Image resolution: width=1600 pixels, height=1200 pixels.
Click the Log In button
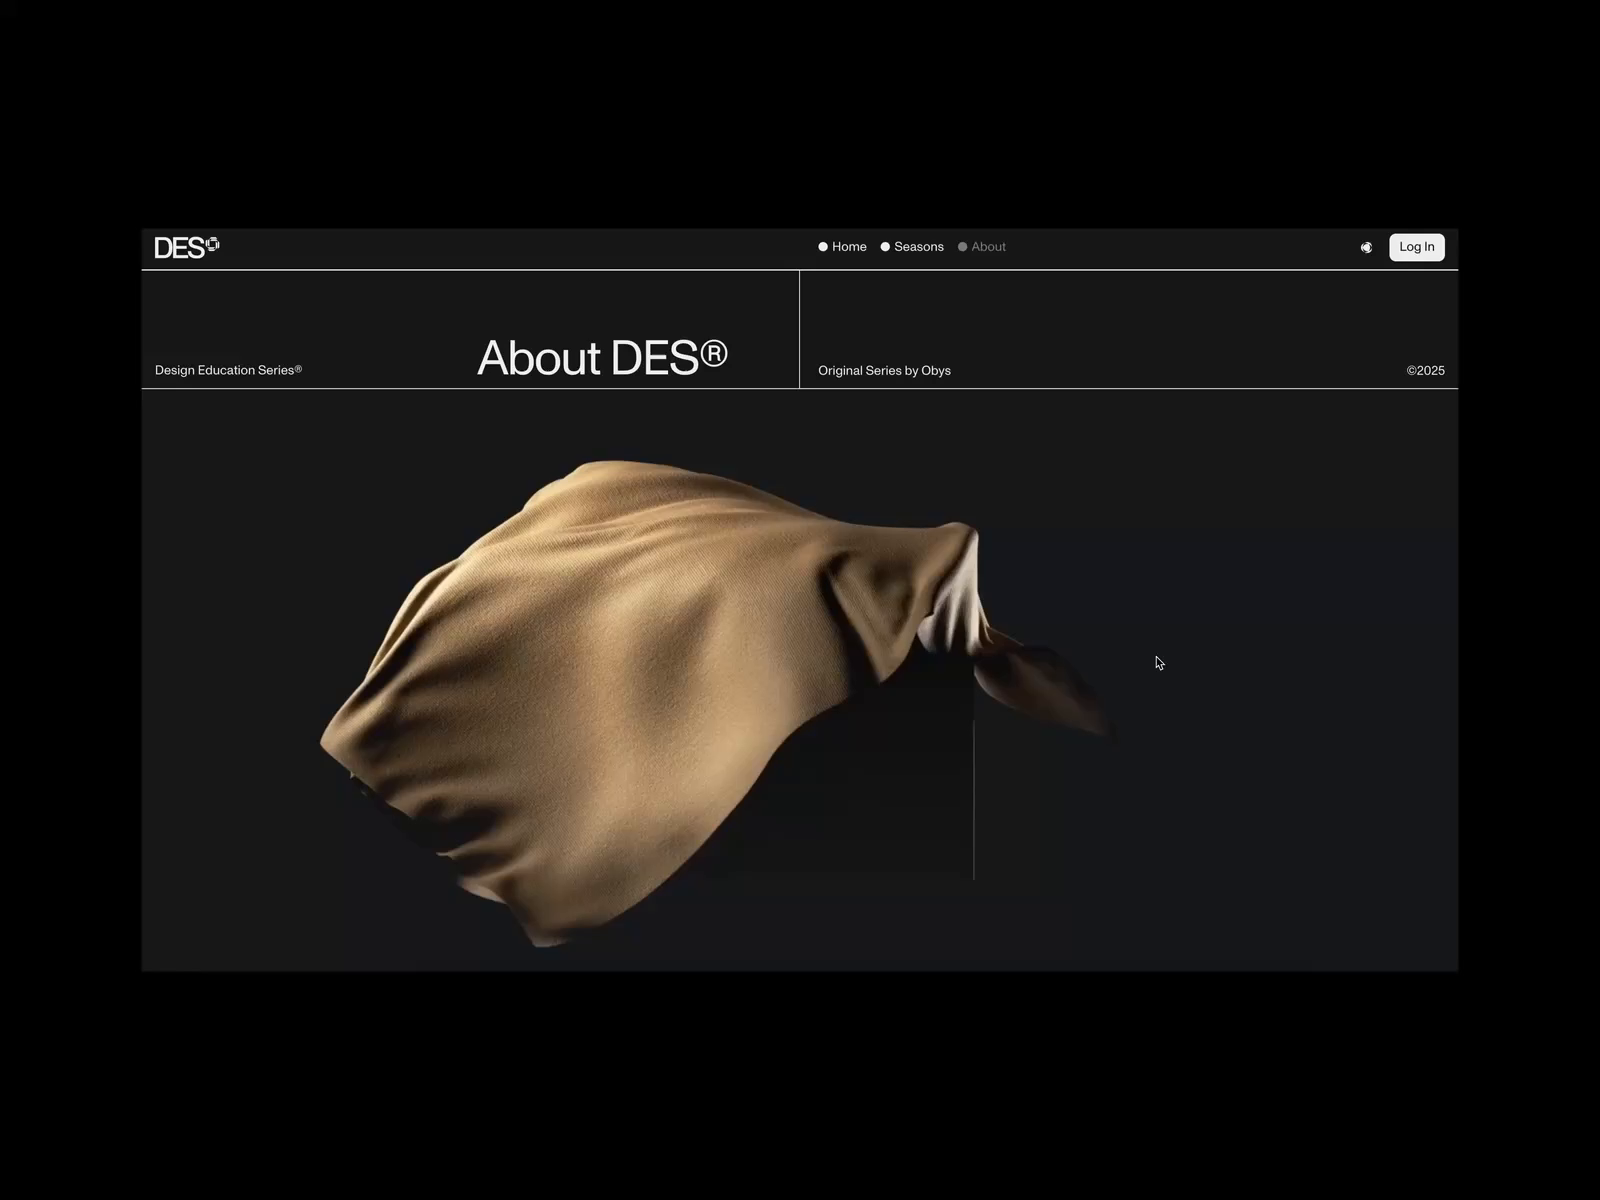(1416, 247)
